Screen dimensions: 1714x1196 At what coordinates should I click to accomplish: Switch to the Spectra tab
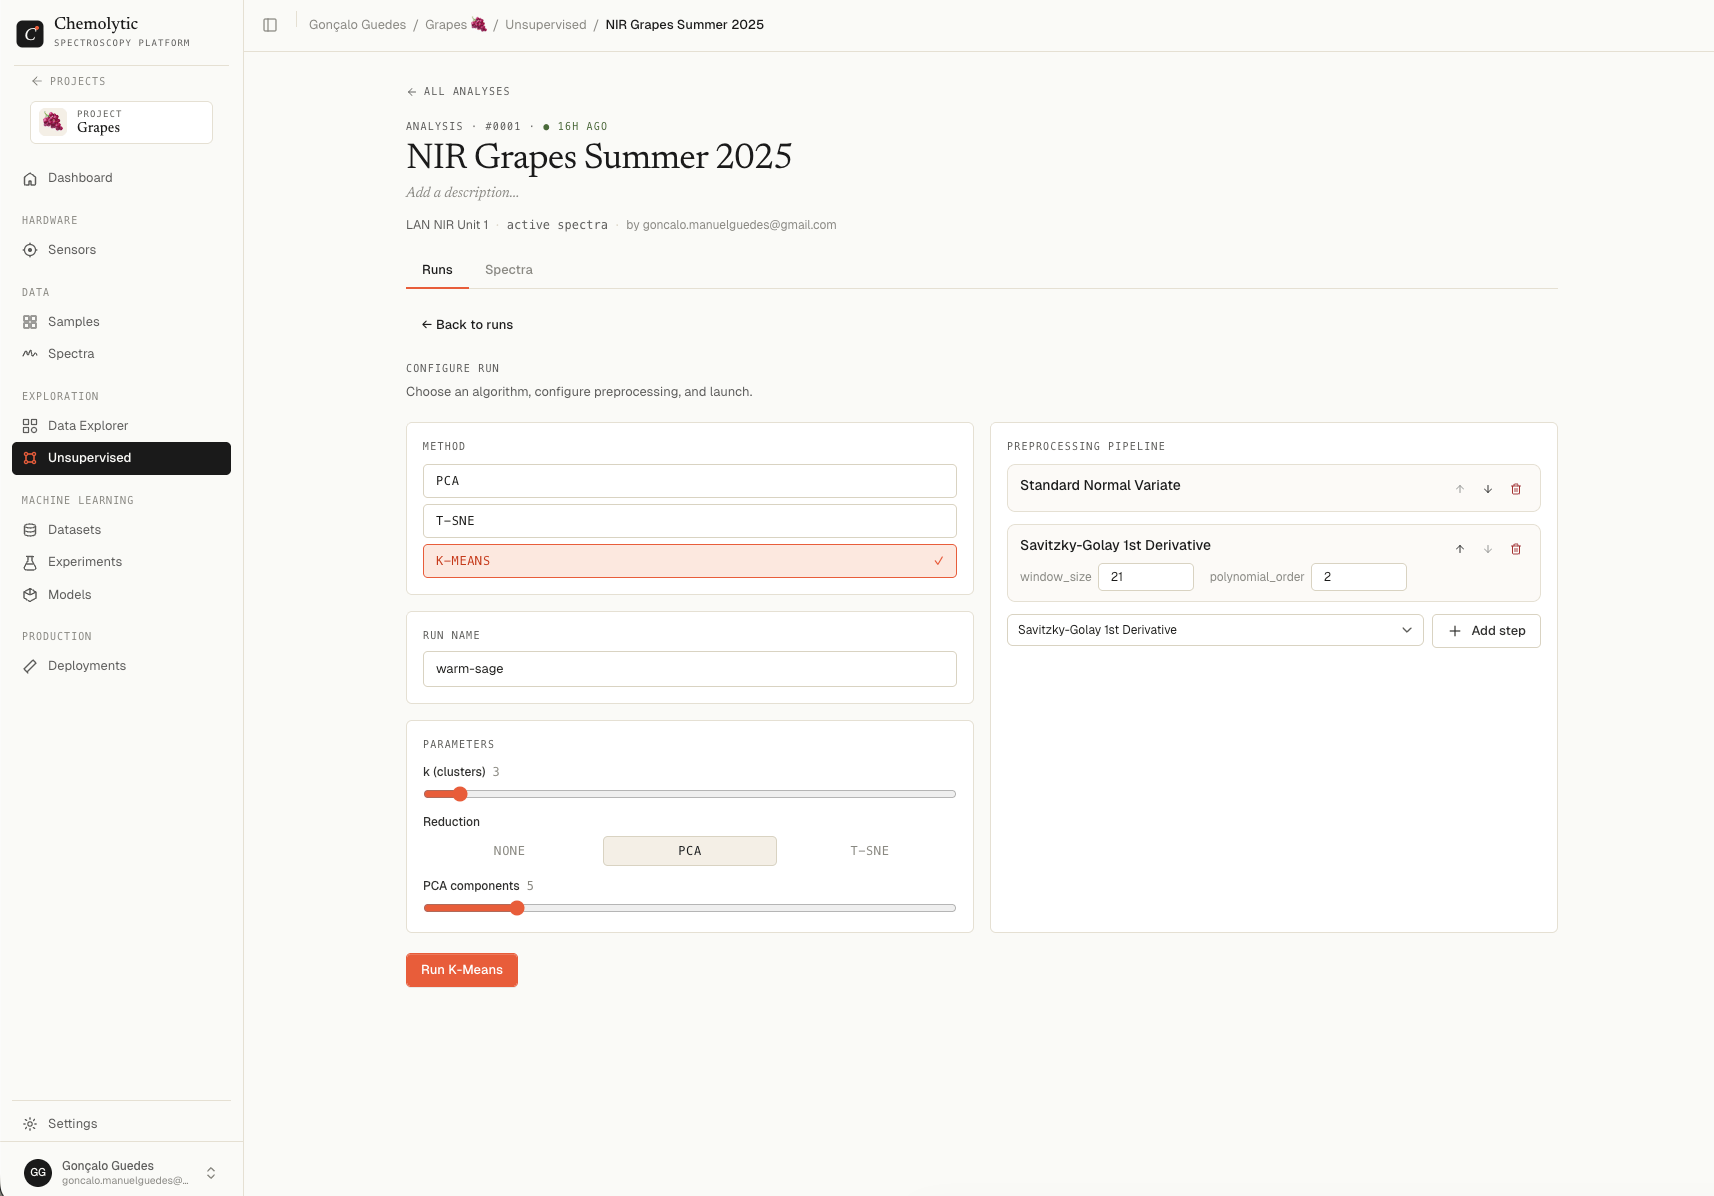[509, 270]
